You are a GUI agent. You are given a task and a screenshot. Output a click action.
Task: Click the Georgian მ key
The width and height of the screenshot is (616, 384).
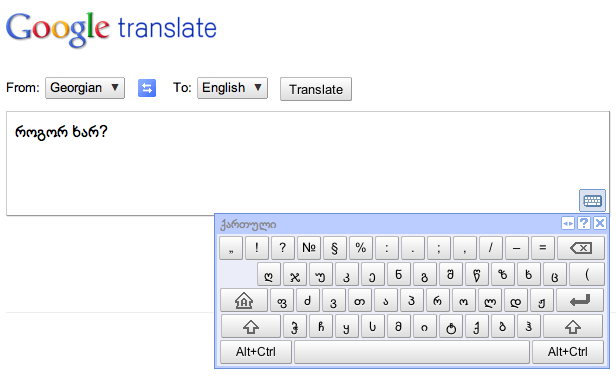[x=398, y=327]
